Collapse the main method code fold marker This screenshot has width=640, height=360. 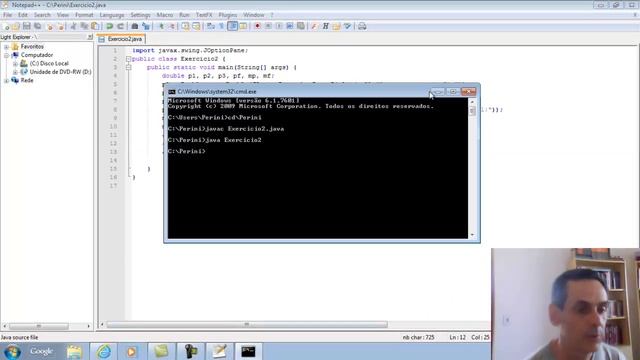129,68
